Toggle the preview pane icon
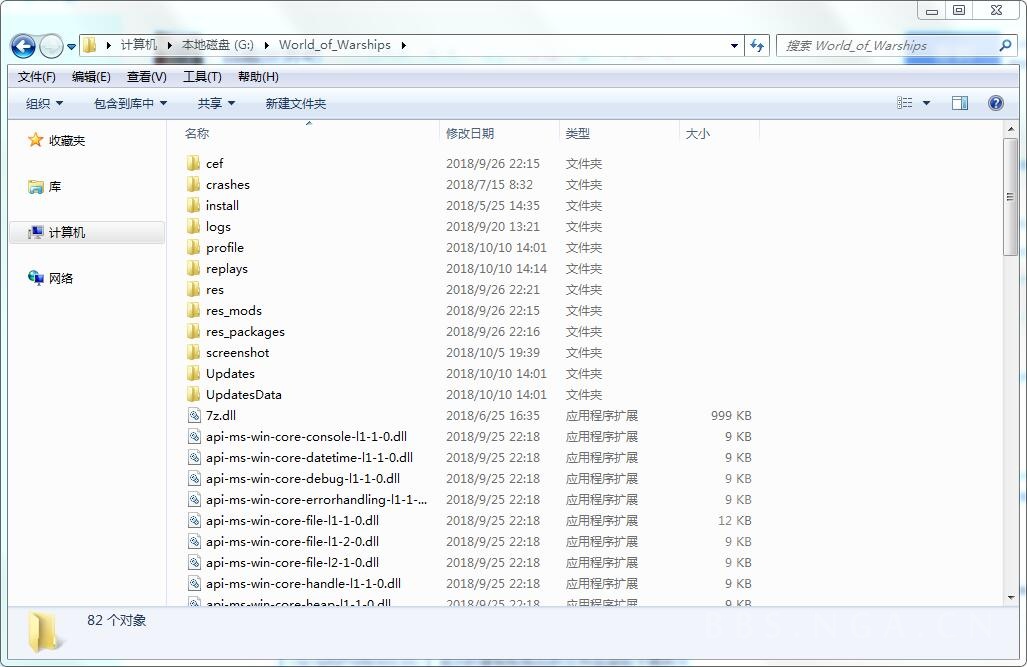The image size is (1027, 667). pyautogui.click(x=960, y=103)
